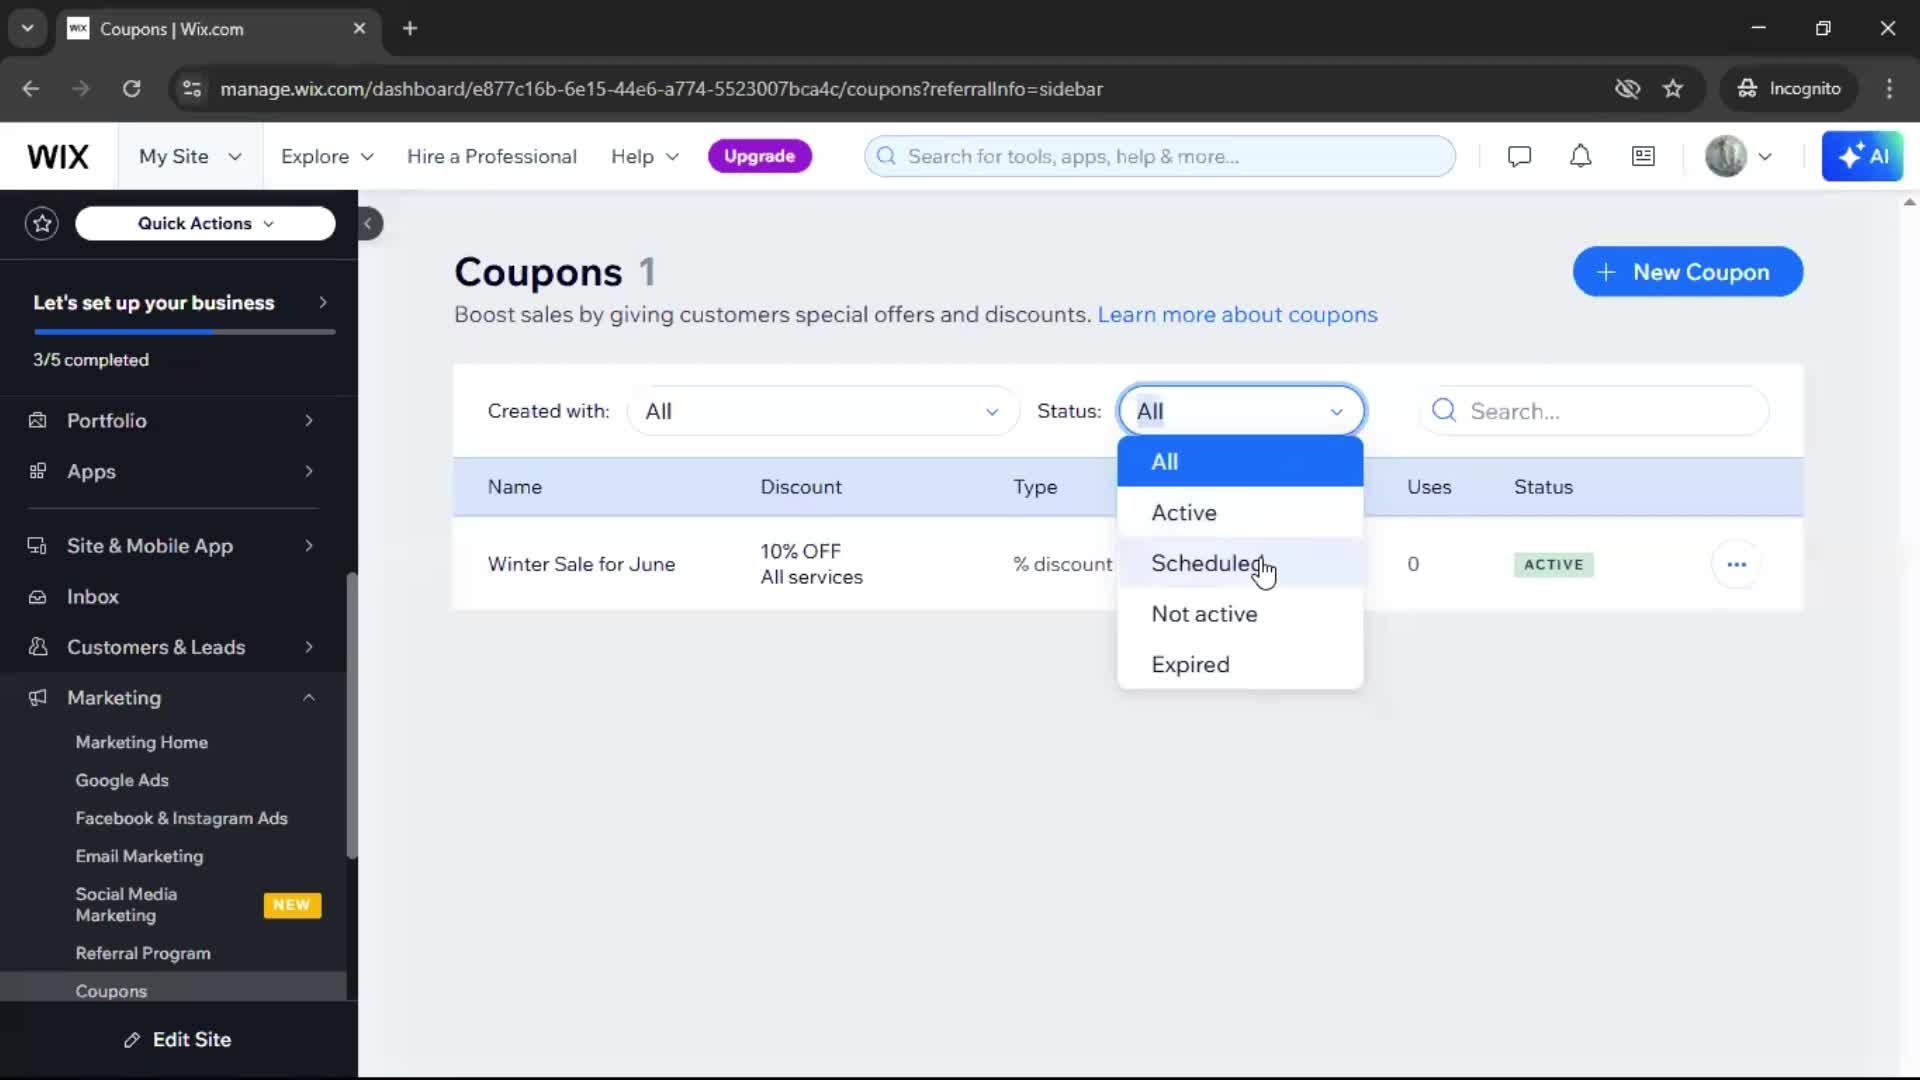This screenshot has width=1920, height=1080.
Task: Open Marketing Home in sidebar
Action: point(141,742)
